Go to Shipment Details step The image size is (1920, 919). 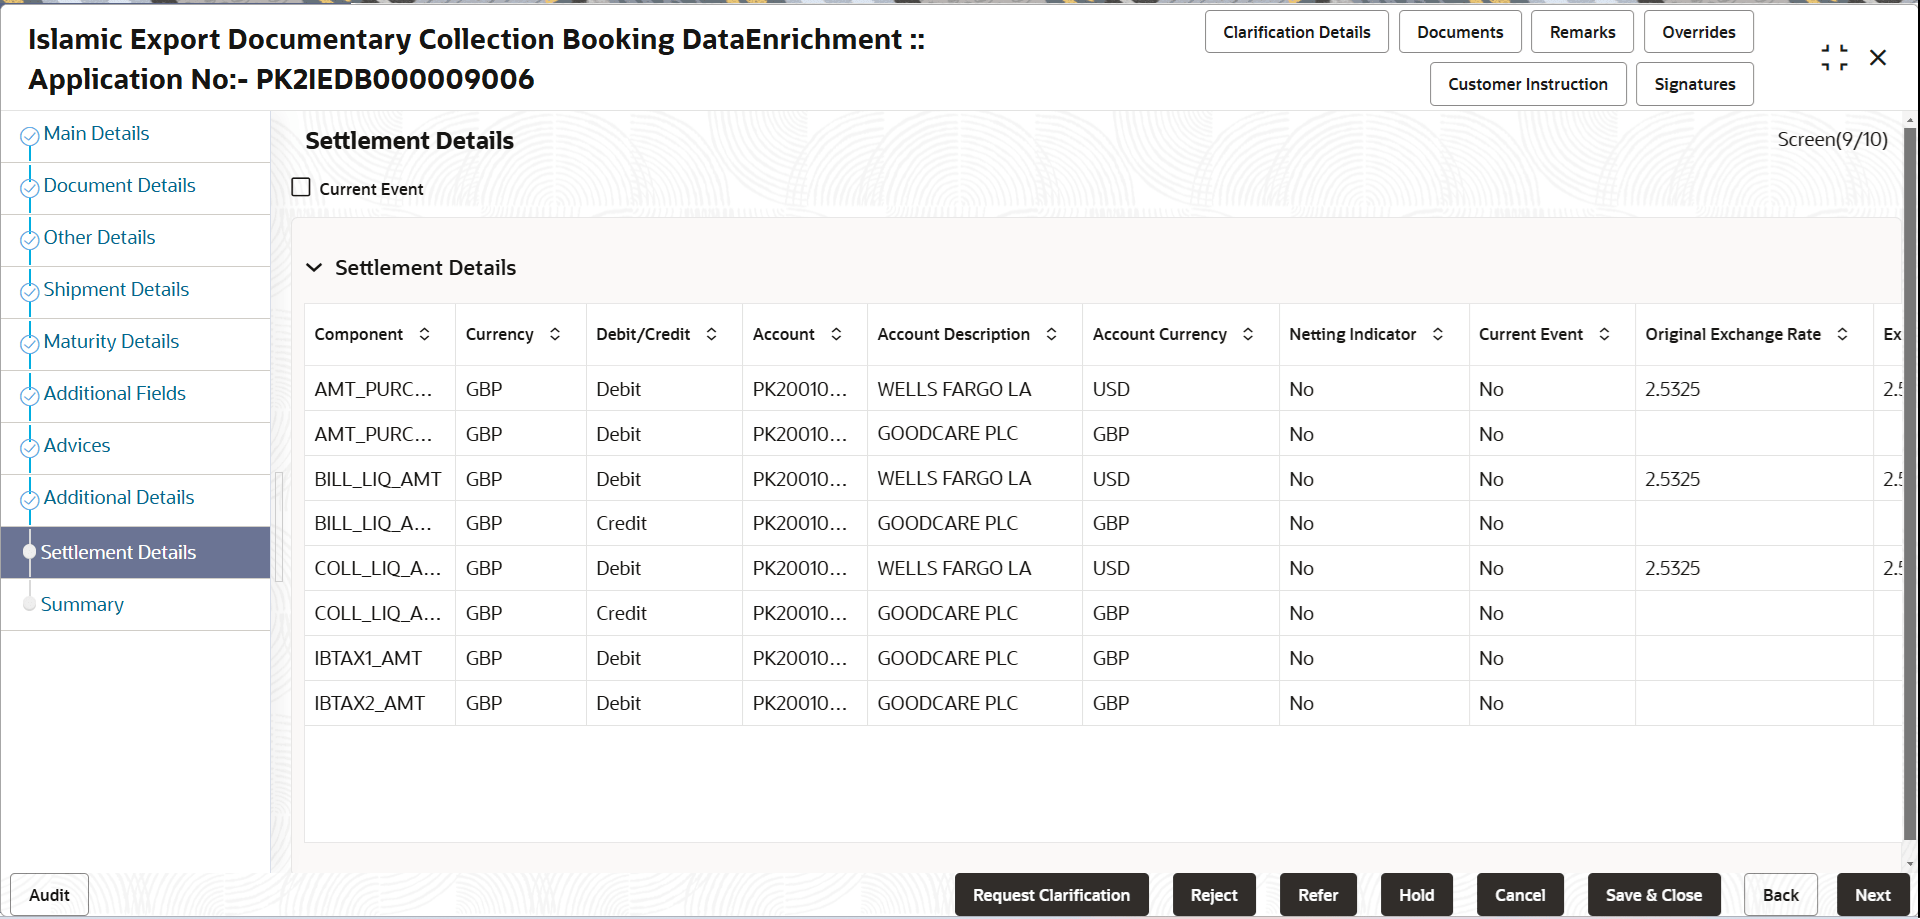tap(116, 289)
